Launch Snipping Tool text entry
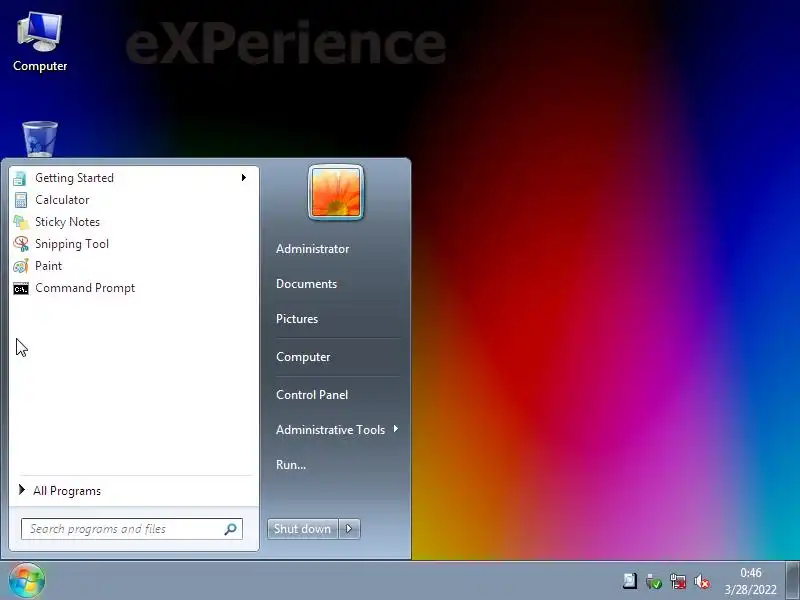This screenshot has width=800, height=600. point(72,244)
